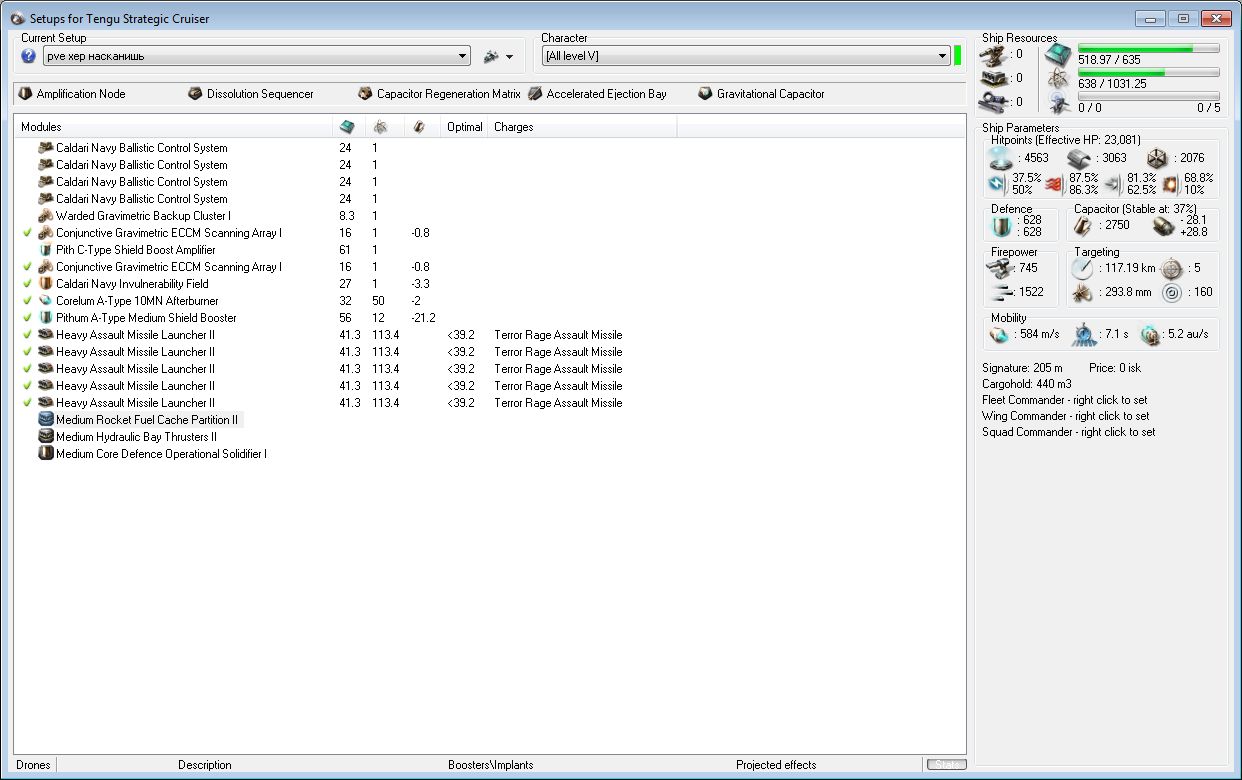Image resolution: width=1242 pixels, height=780 pixels.
Task: Click the powergrid usage bar 638 / 1031.25
Action: pos(1148,72)
